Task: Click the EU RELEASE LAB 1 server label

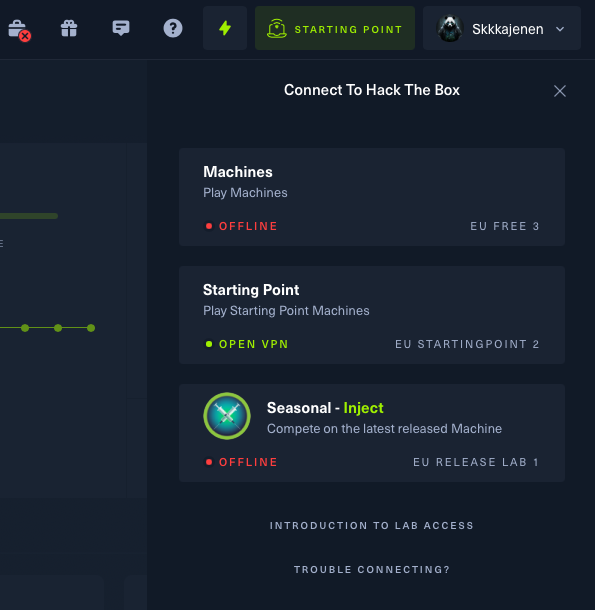Action: (x=476, y=462)
